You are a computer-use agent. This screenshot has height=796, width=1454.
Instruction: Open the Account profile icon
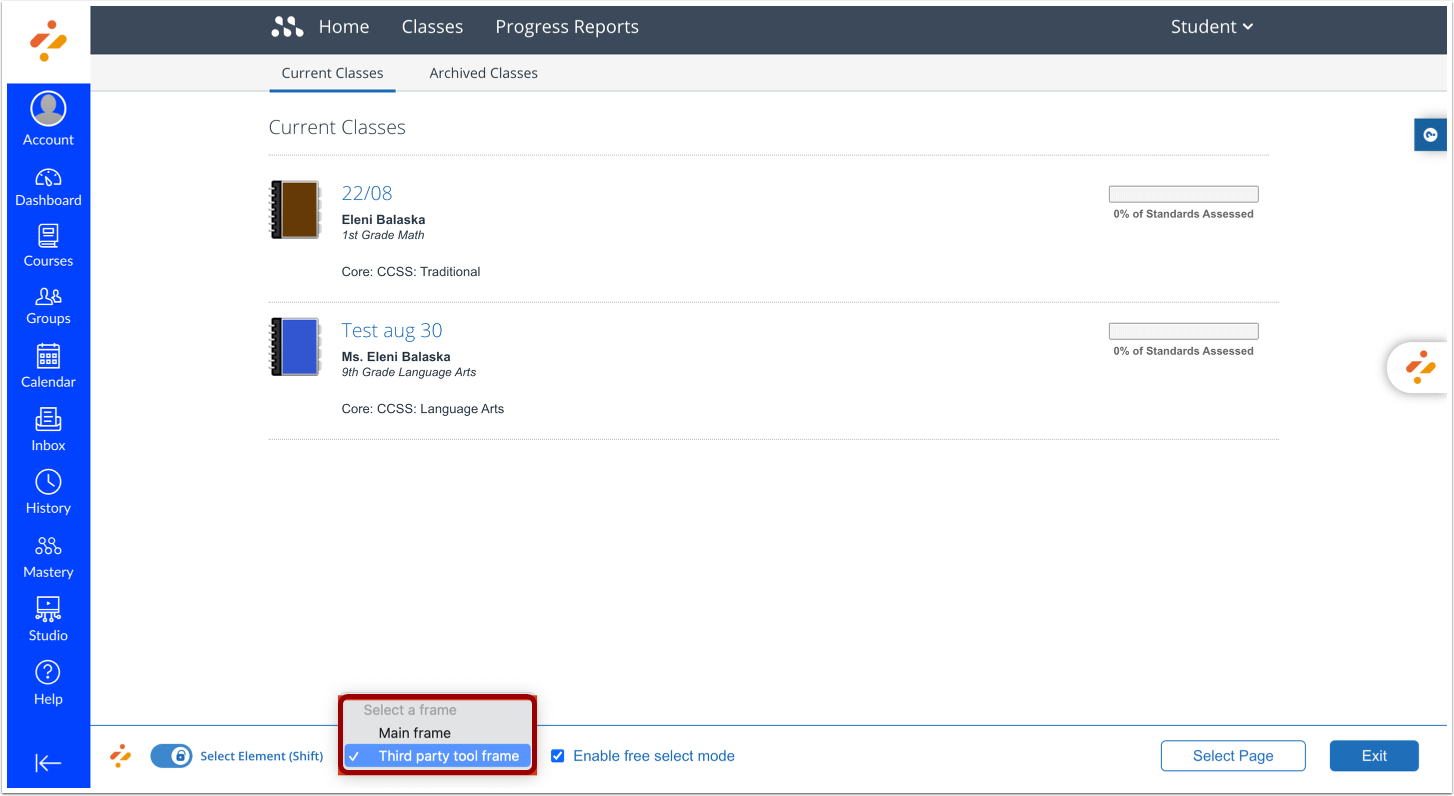tap(48, 108)
